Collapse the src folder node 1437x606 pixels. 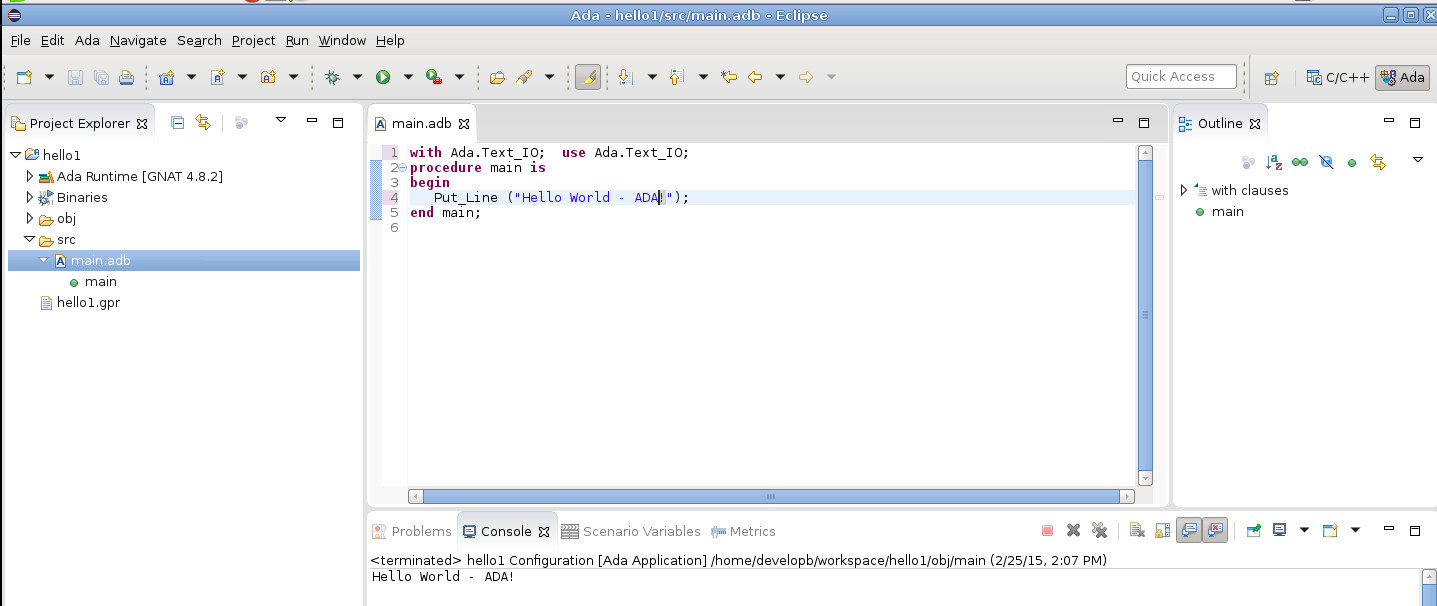[x=29, y=240]
